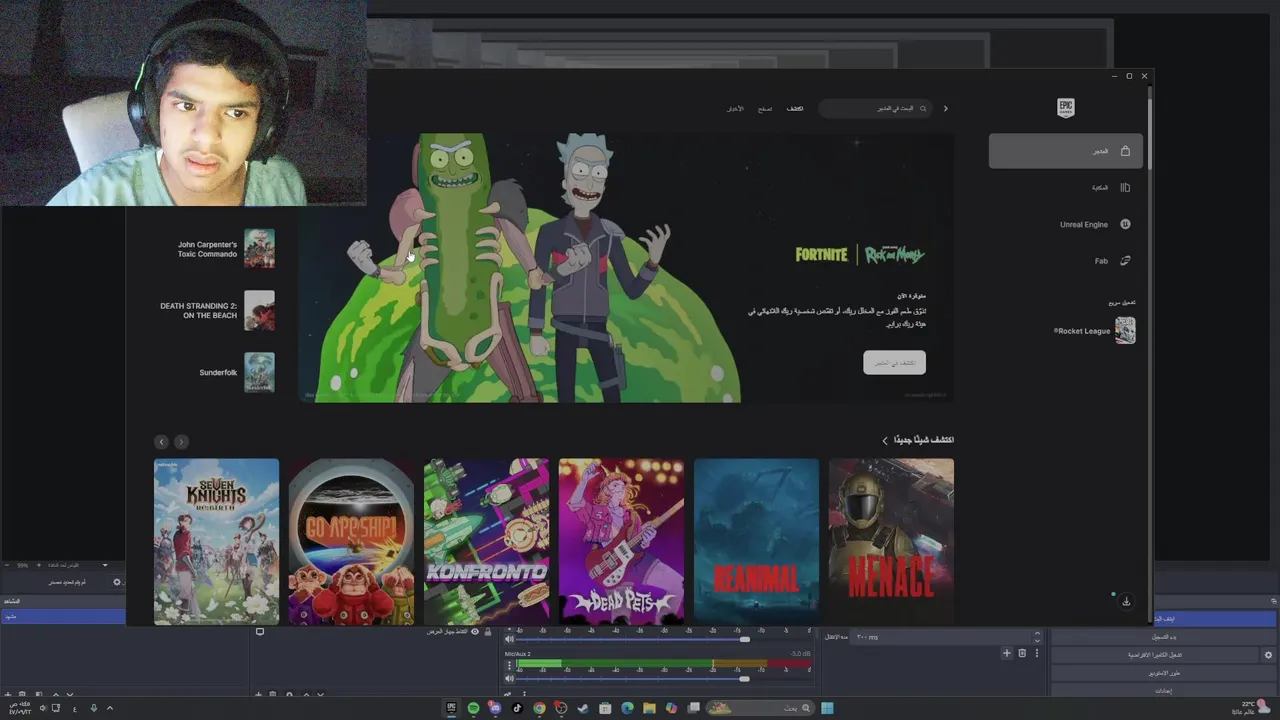Open Steam from the taskbar
The height and width of the screenshot is (720, 1280).
[x=583, y=708]
